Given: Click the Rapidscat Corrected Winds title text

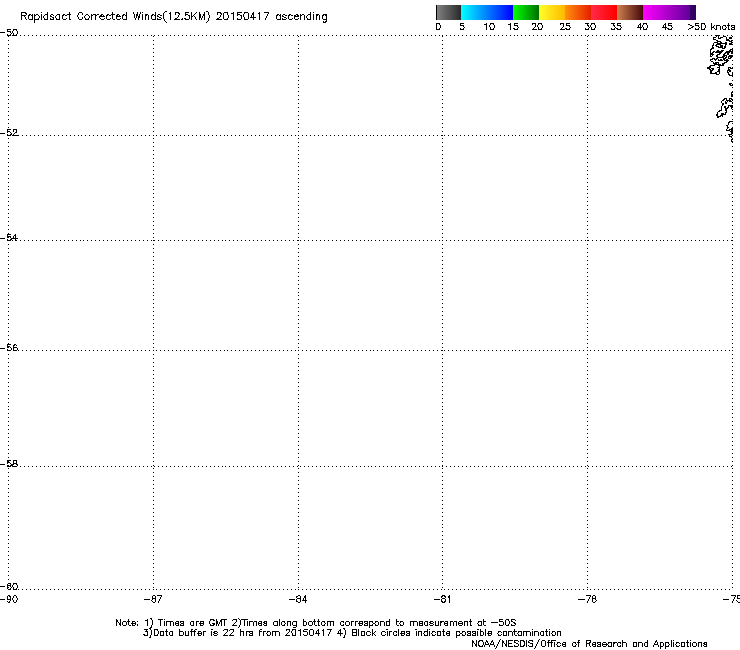Looking at the screenshot, I should pos(174,17).
